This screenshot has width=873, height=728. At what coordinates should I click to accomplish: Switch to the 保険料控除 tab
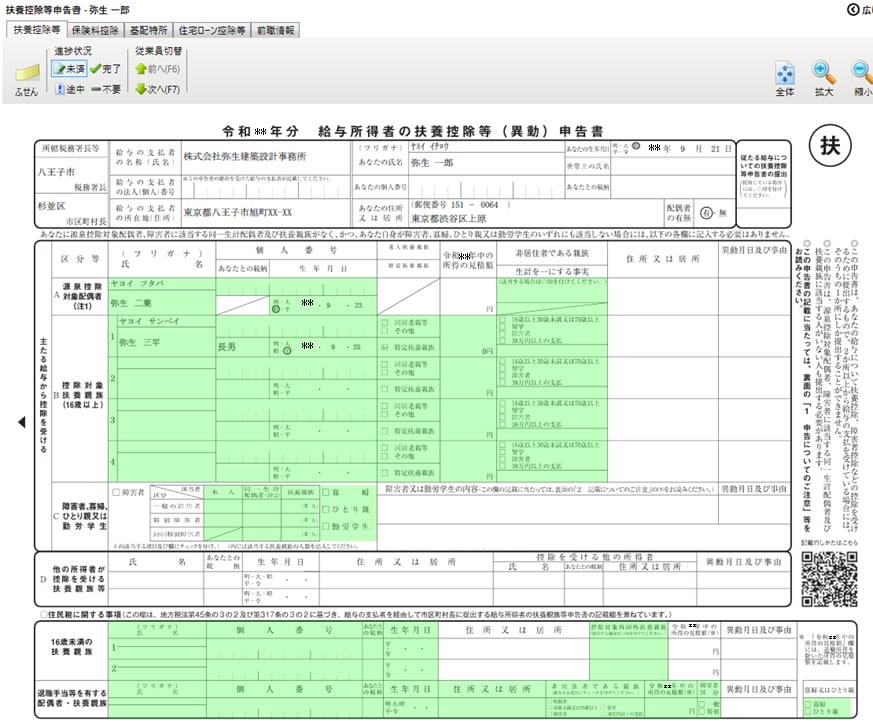point(93,30)
